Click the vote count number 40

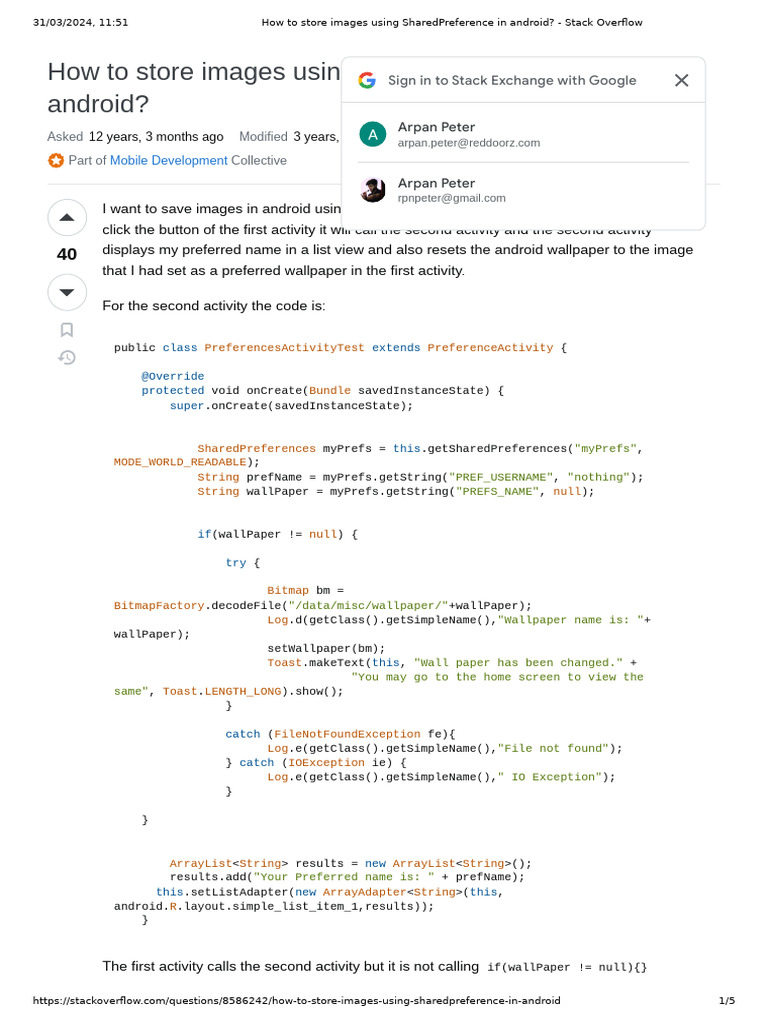coord(67,255)
